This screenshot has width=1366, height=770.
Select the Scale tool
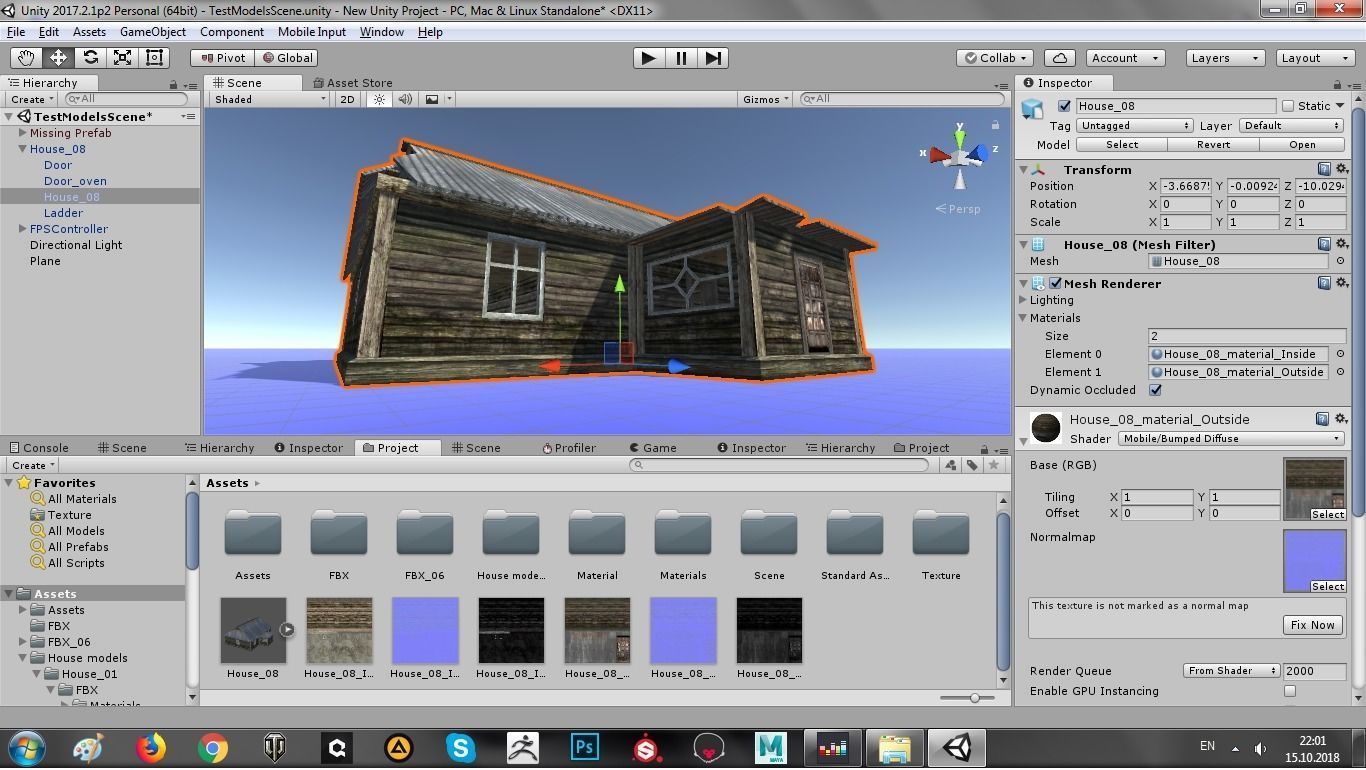pos(122,58)
